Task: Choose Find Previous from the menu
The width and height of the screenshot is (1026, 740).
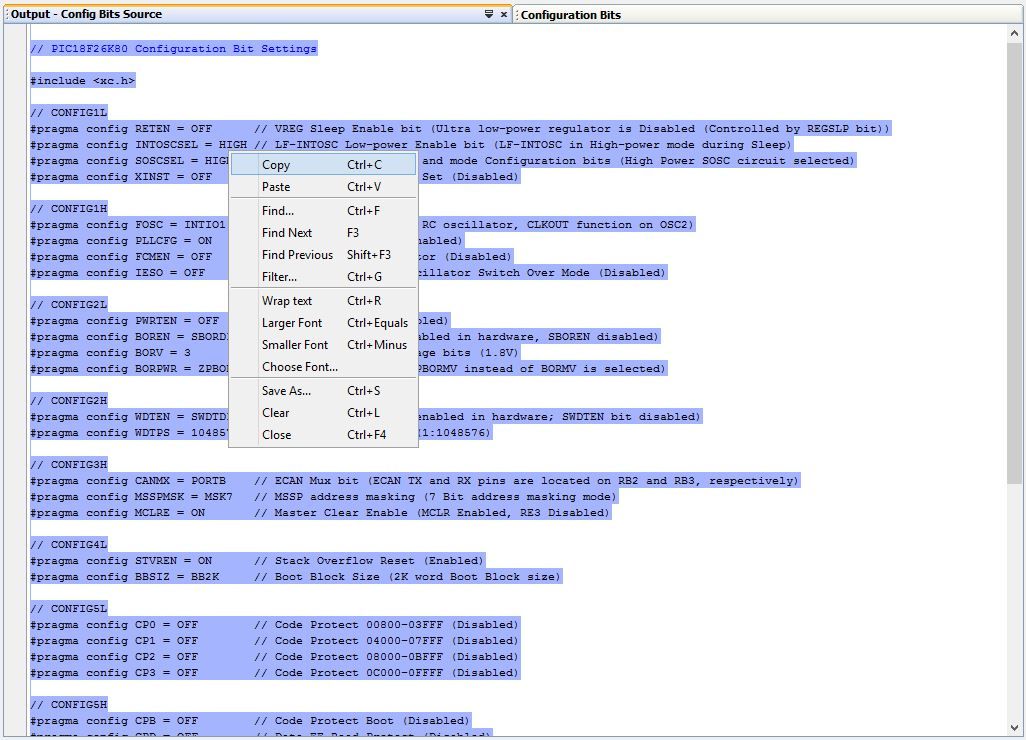Action: pos(296,255)
